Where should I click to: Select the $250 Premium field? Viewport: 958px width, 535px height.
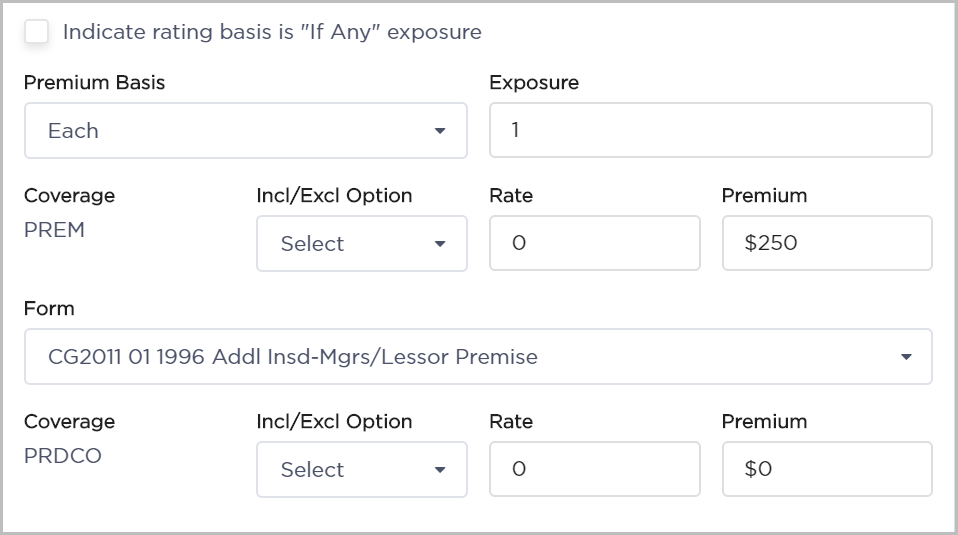pos(826,244)
